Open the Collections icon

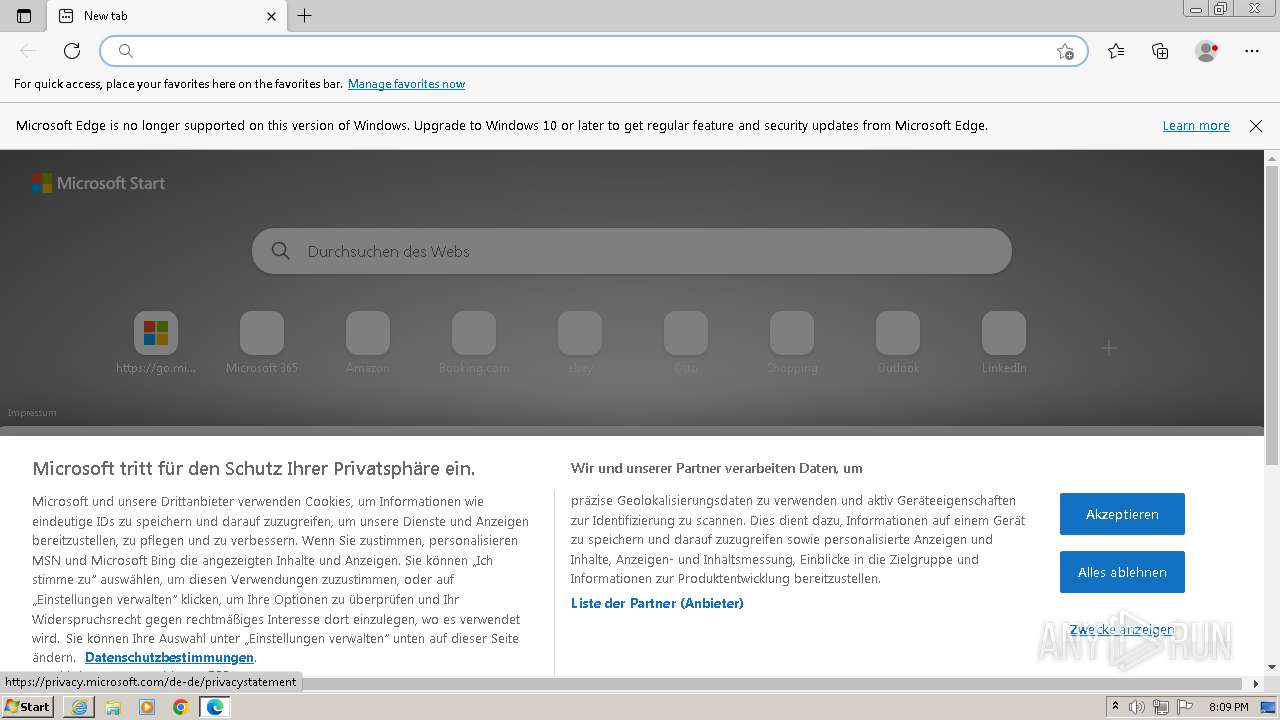coord(1160,51)
